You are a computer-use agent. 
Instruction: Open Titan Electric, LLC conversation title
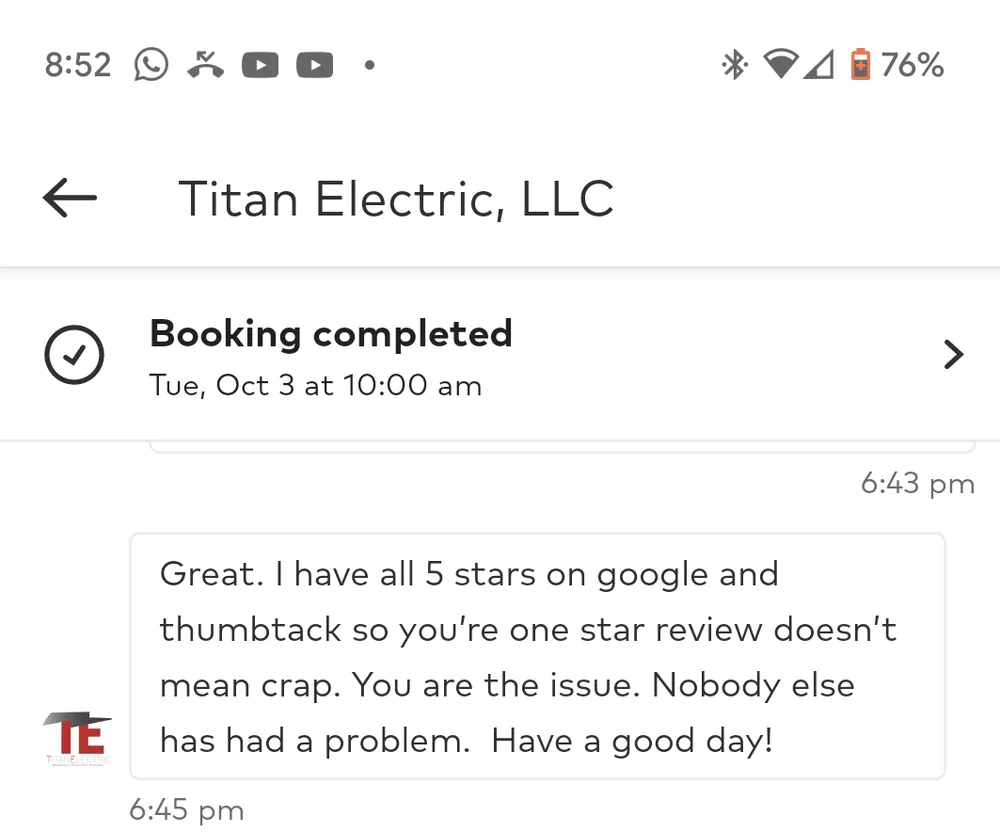pos(395,198)
